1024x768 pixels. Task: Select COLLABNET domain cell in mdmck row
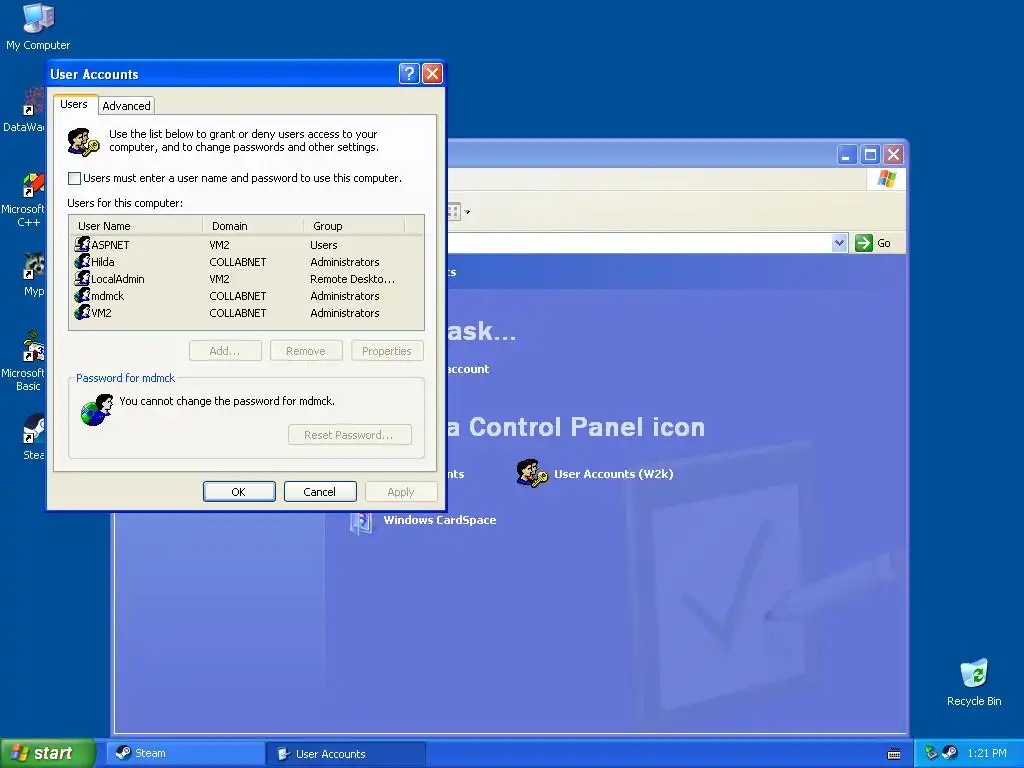[x=238, y=296]
